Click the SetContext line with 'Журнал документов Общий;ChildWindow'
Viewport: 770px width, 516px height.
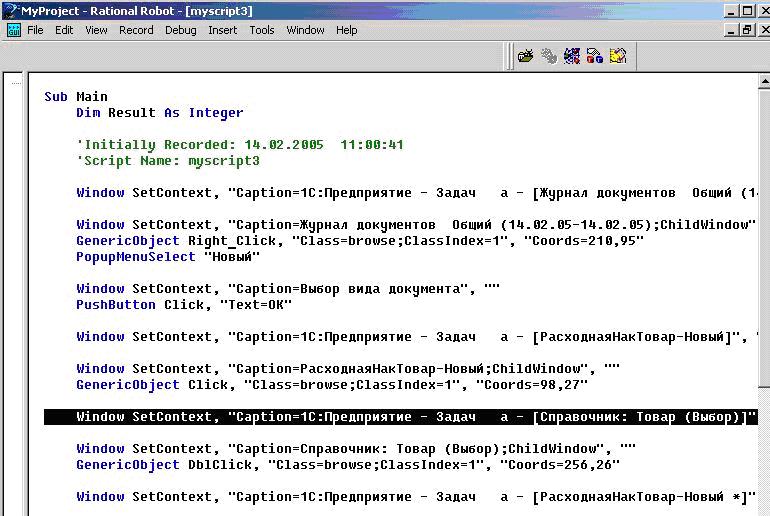point(416,225)
